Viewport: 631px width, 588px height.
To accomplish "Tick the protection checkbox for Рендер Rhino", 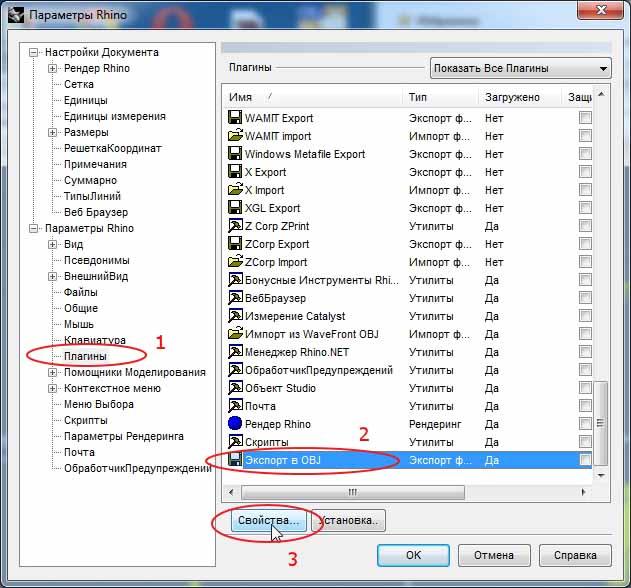I will [585, 423].
